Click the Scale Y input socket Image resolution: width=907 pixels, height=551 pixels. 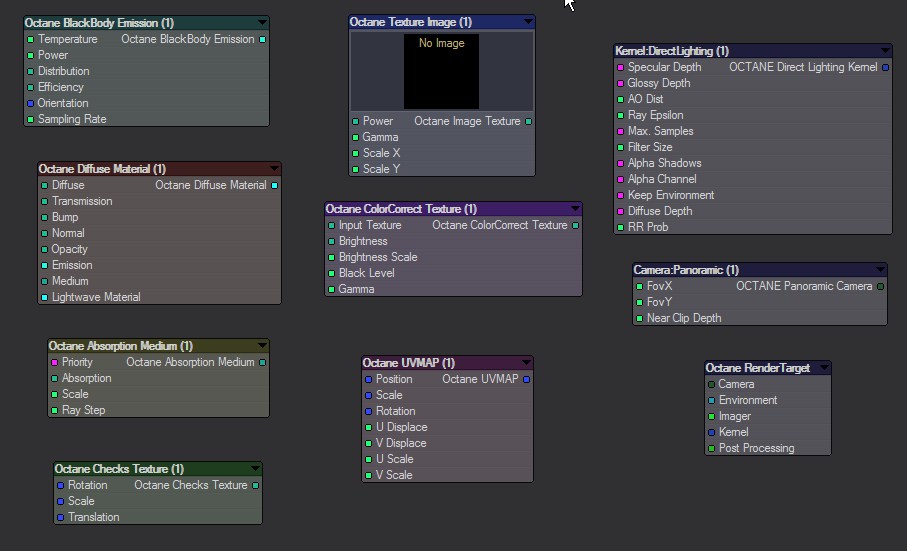pyautogui.click(x=356, y=170)
